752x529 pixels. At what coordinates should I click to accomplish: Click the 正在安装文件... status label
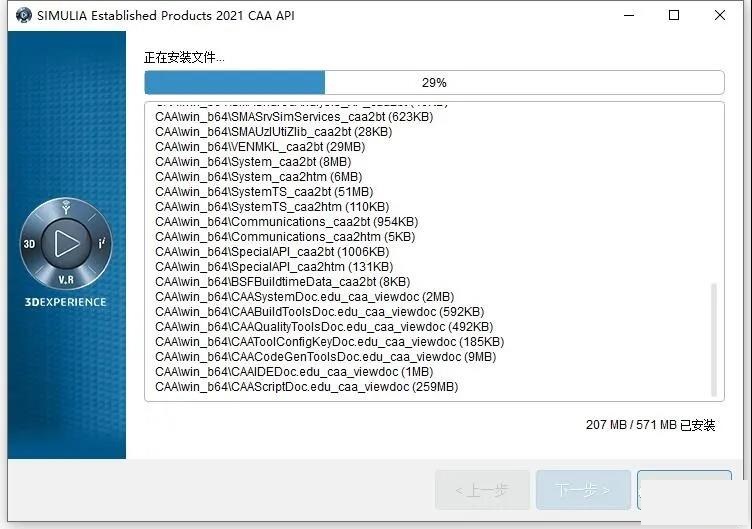pos(184,58)
